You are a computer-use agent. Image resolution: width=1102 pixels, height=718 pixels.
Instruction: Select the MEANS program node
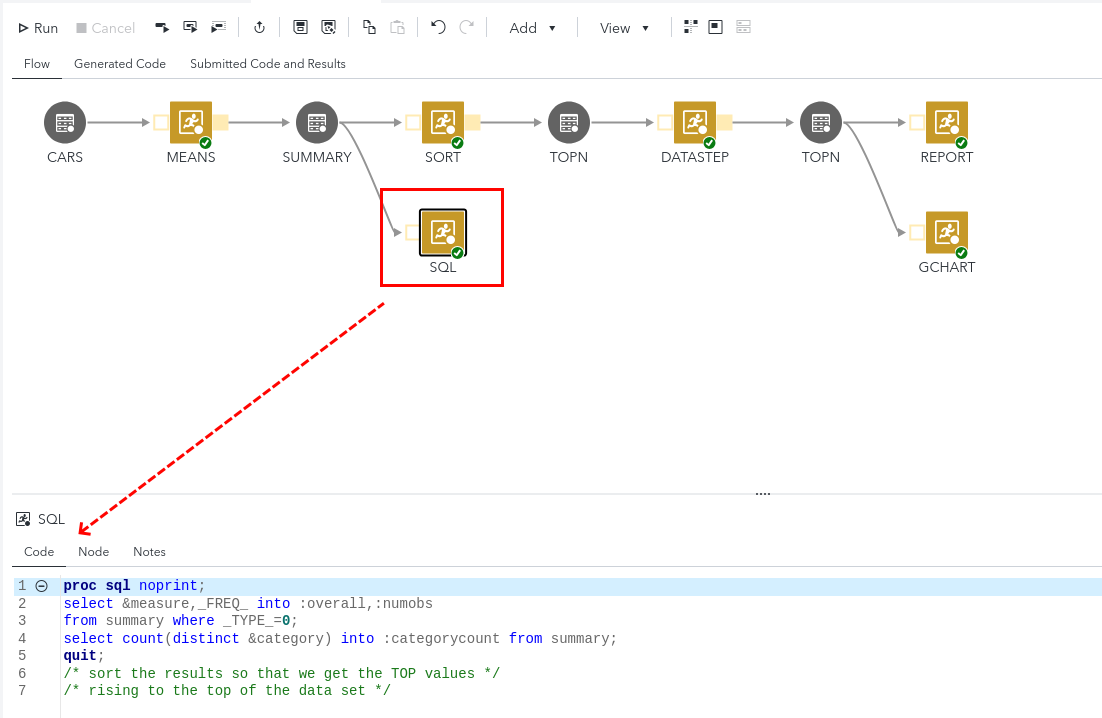pos(190,122)
